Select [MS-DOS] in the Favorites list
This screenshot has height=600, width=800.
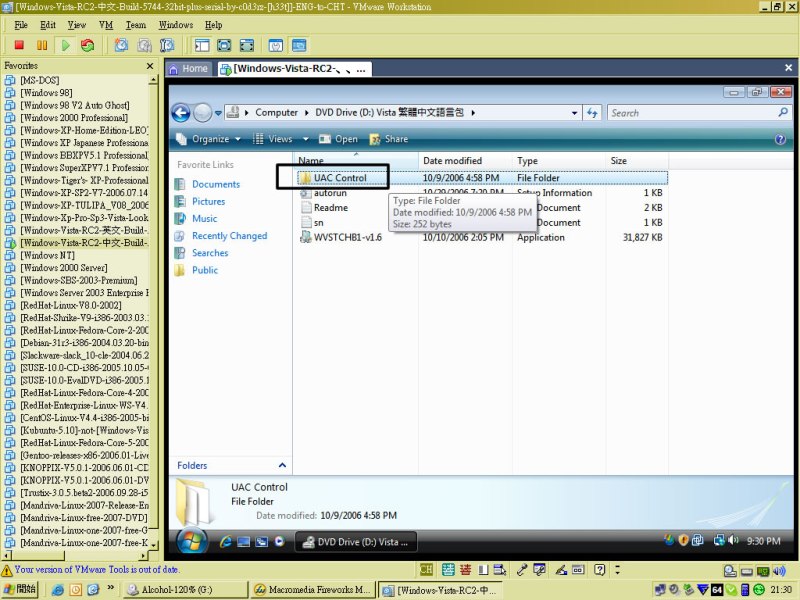point(40,80)
